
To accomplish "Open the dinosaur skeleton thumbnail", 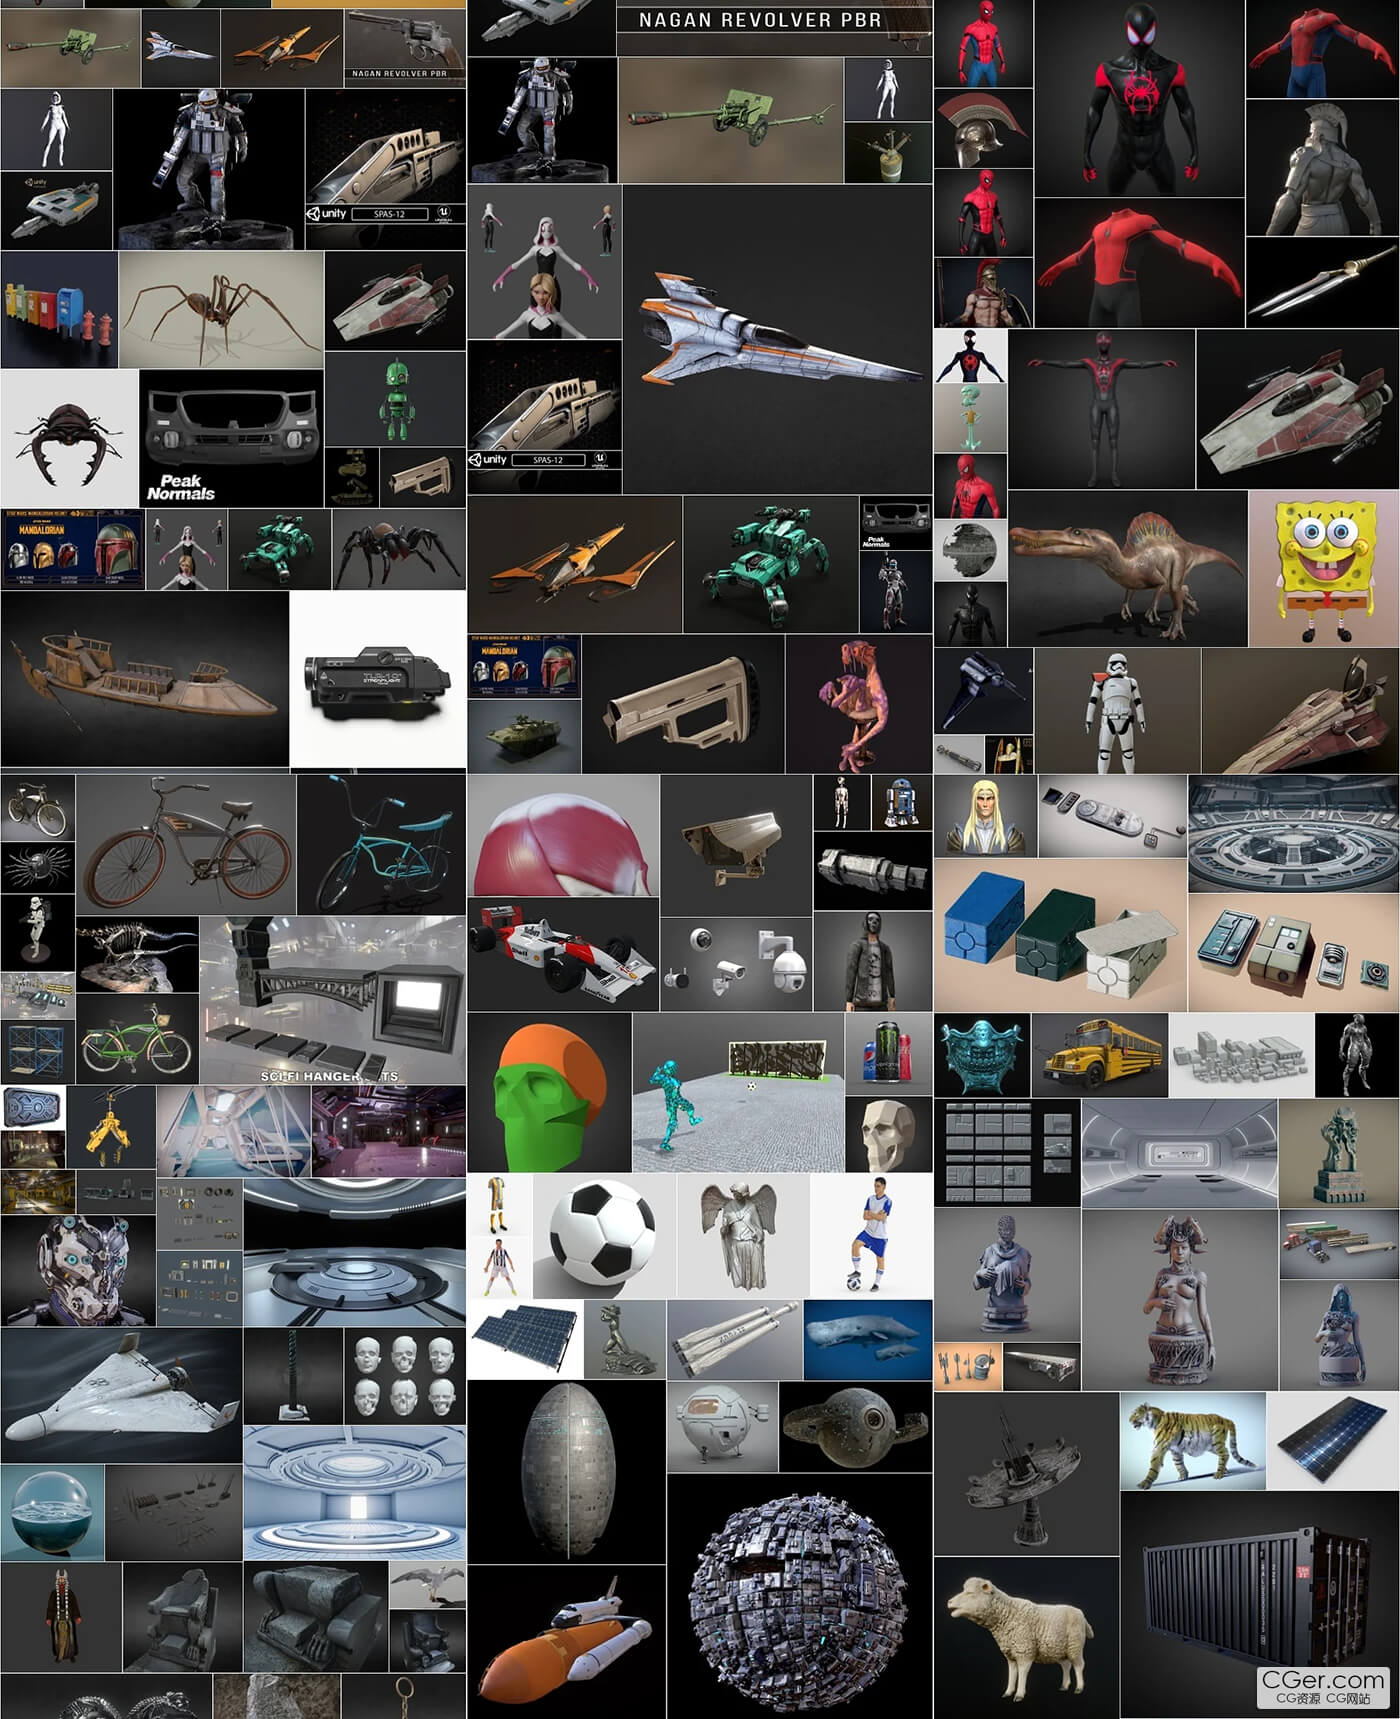I will coord(137,954).
